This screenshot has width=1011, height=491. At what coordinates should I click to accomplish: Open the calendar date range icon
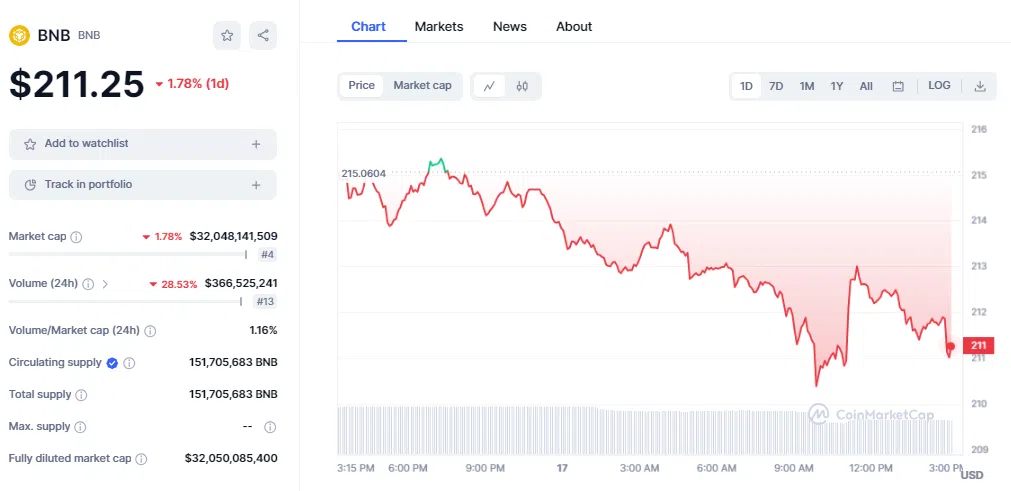pyautogui.click(x=898, y=86)
